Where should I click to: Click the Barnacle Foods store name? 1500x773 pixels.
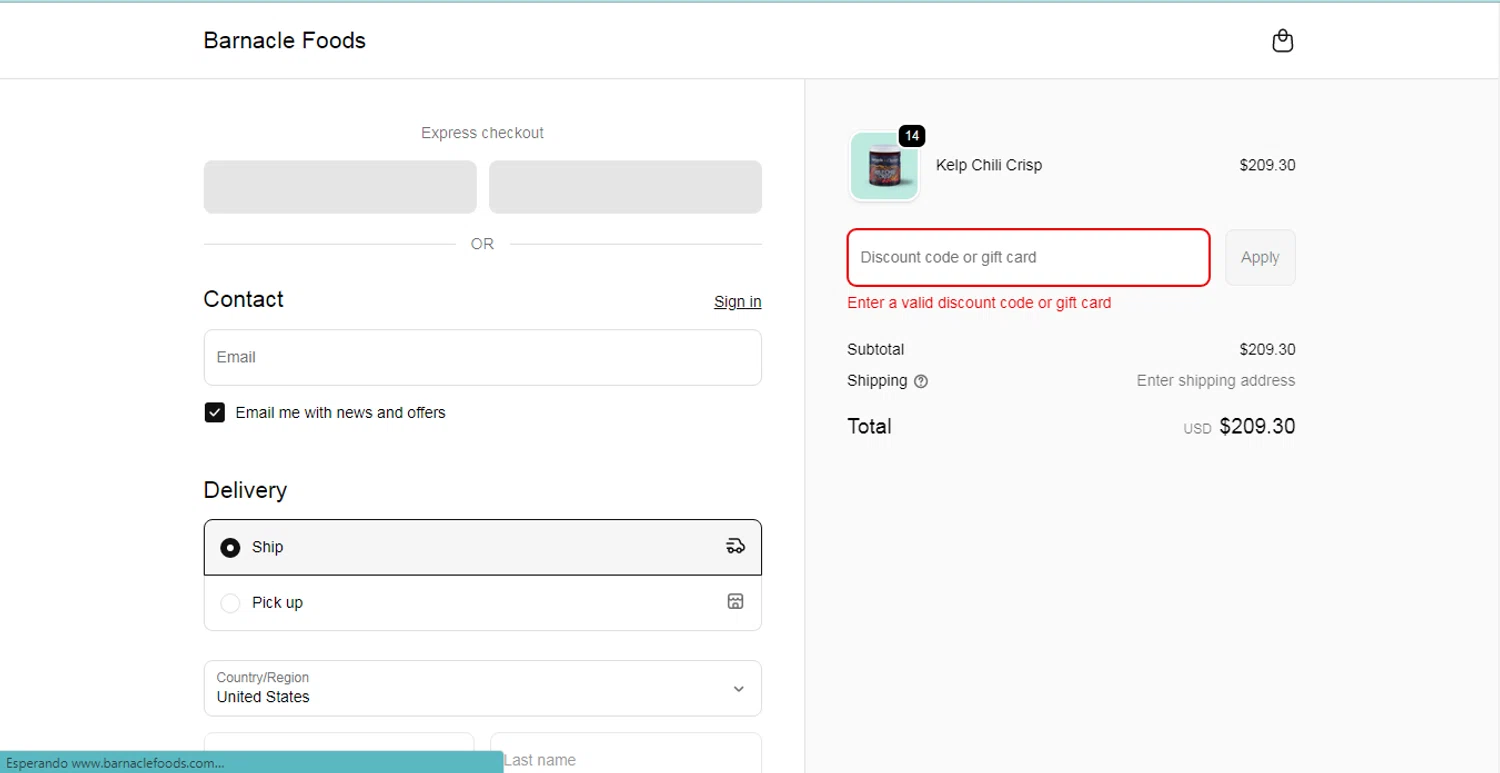284,41
